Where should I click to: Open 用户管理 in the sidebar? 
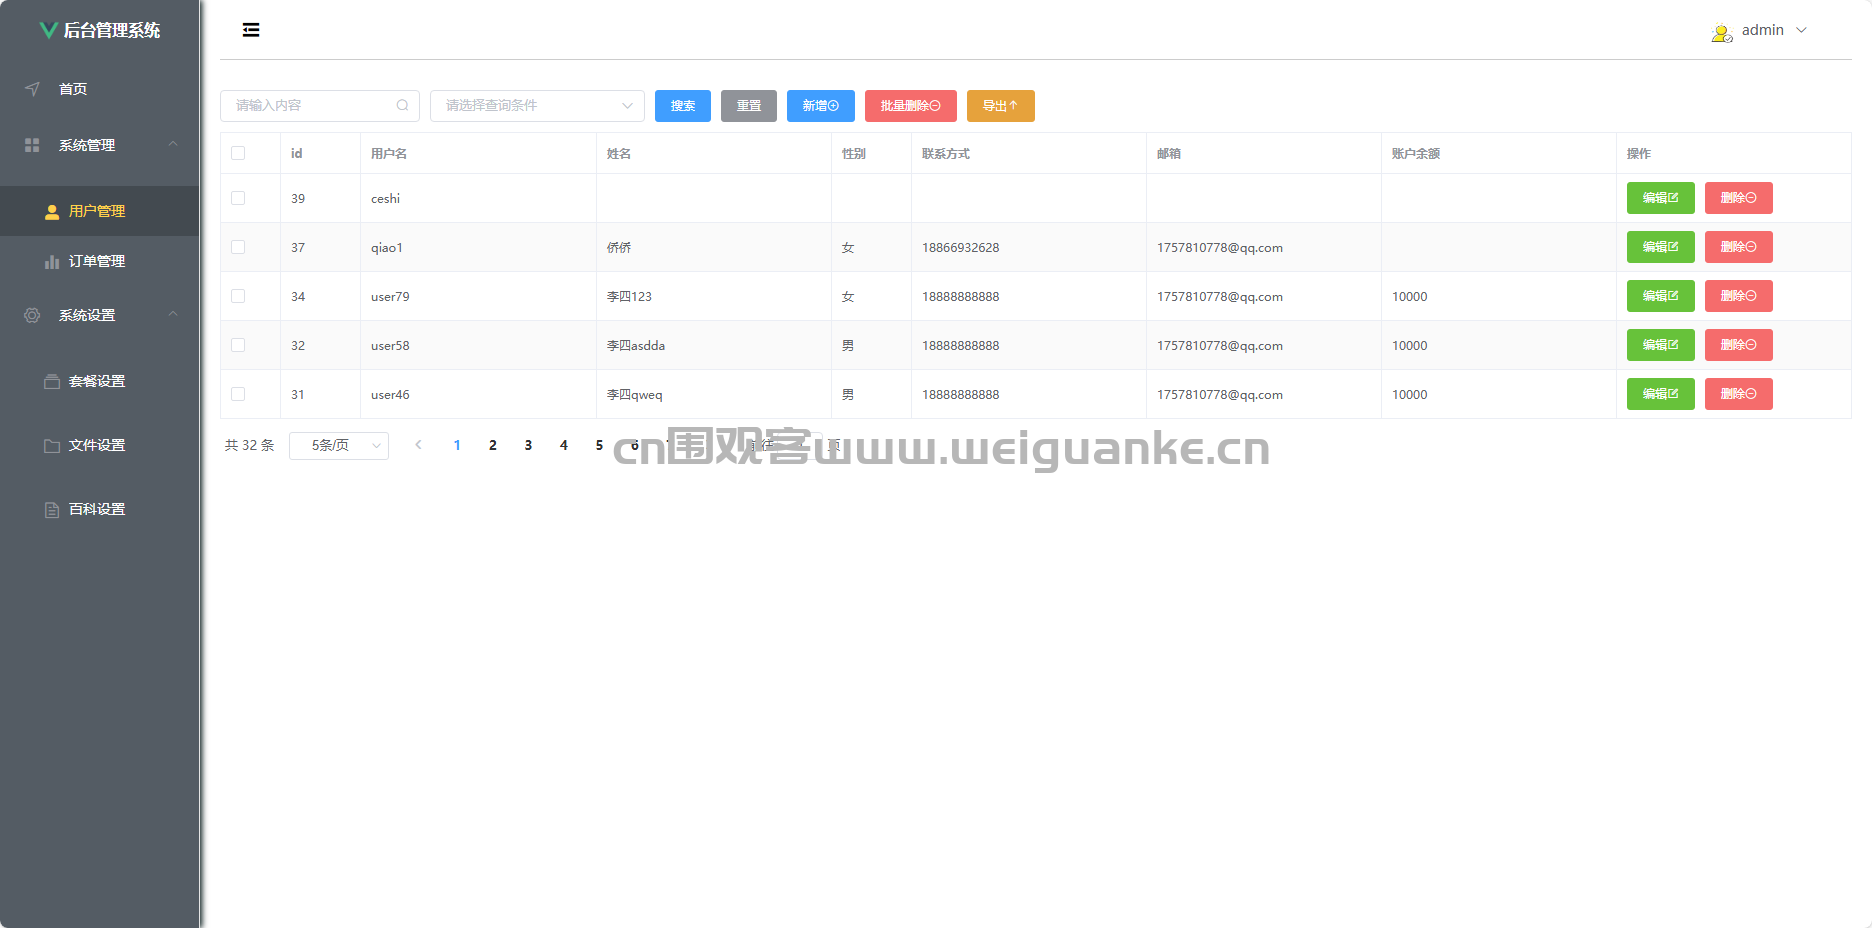point(97,211)
